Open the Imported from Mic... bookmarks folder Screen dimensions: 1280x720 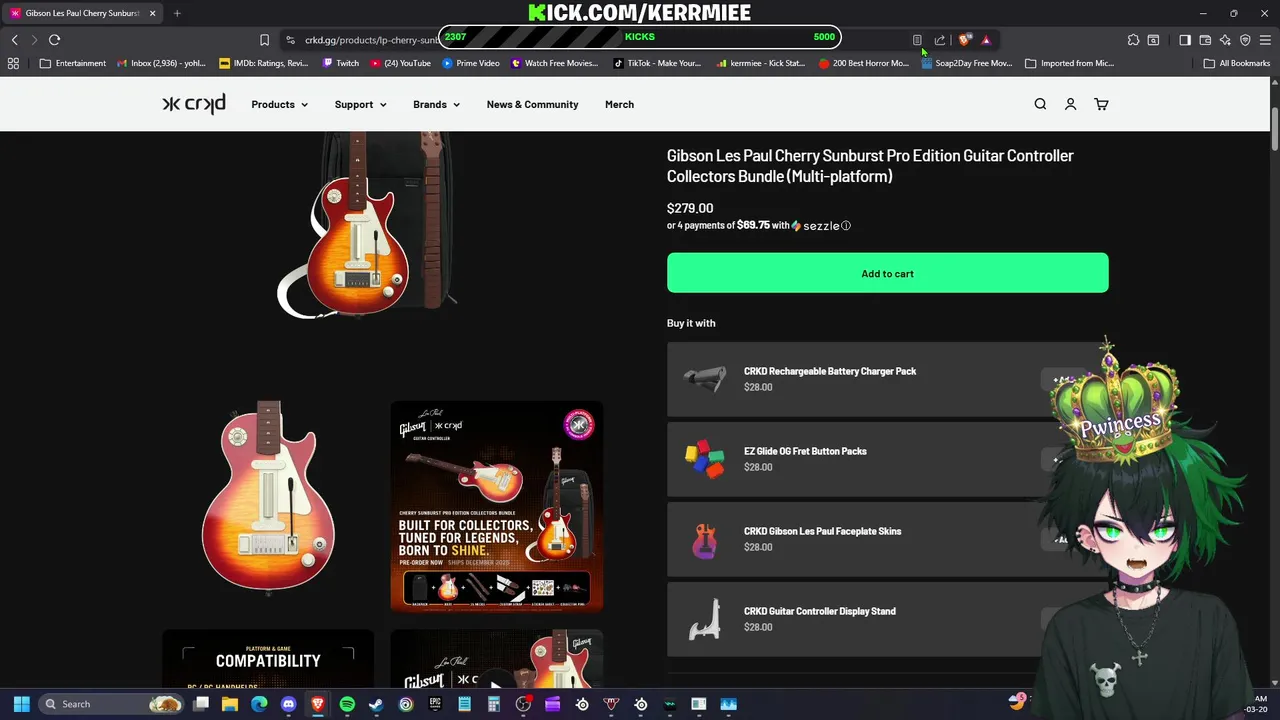pos(1068,63)
